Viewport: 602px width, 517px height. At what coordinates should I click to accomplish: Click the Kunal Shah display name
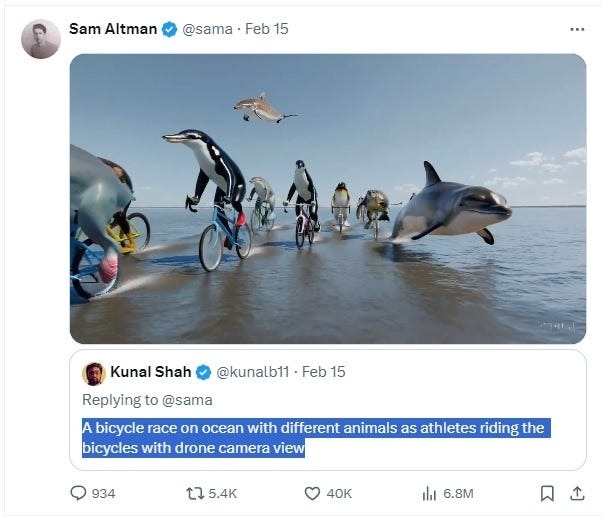[x=151, y=372]
